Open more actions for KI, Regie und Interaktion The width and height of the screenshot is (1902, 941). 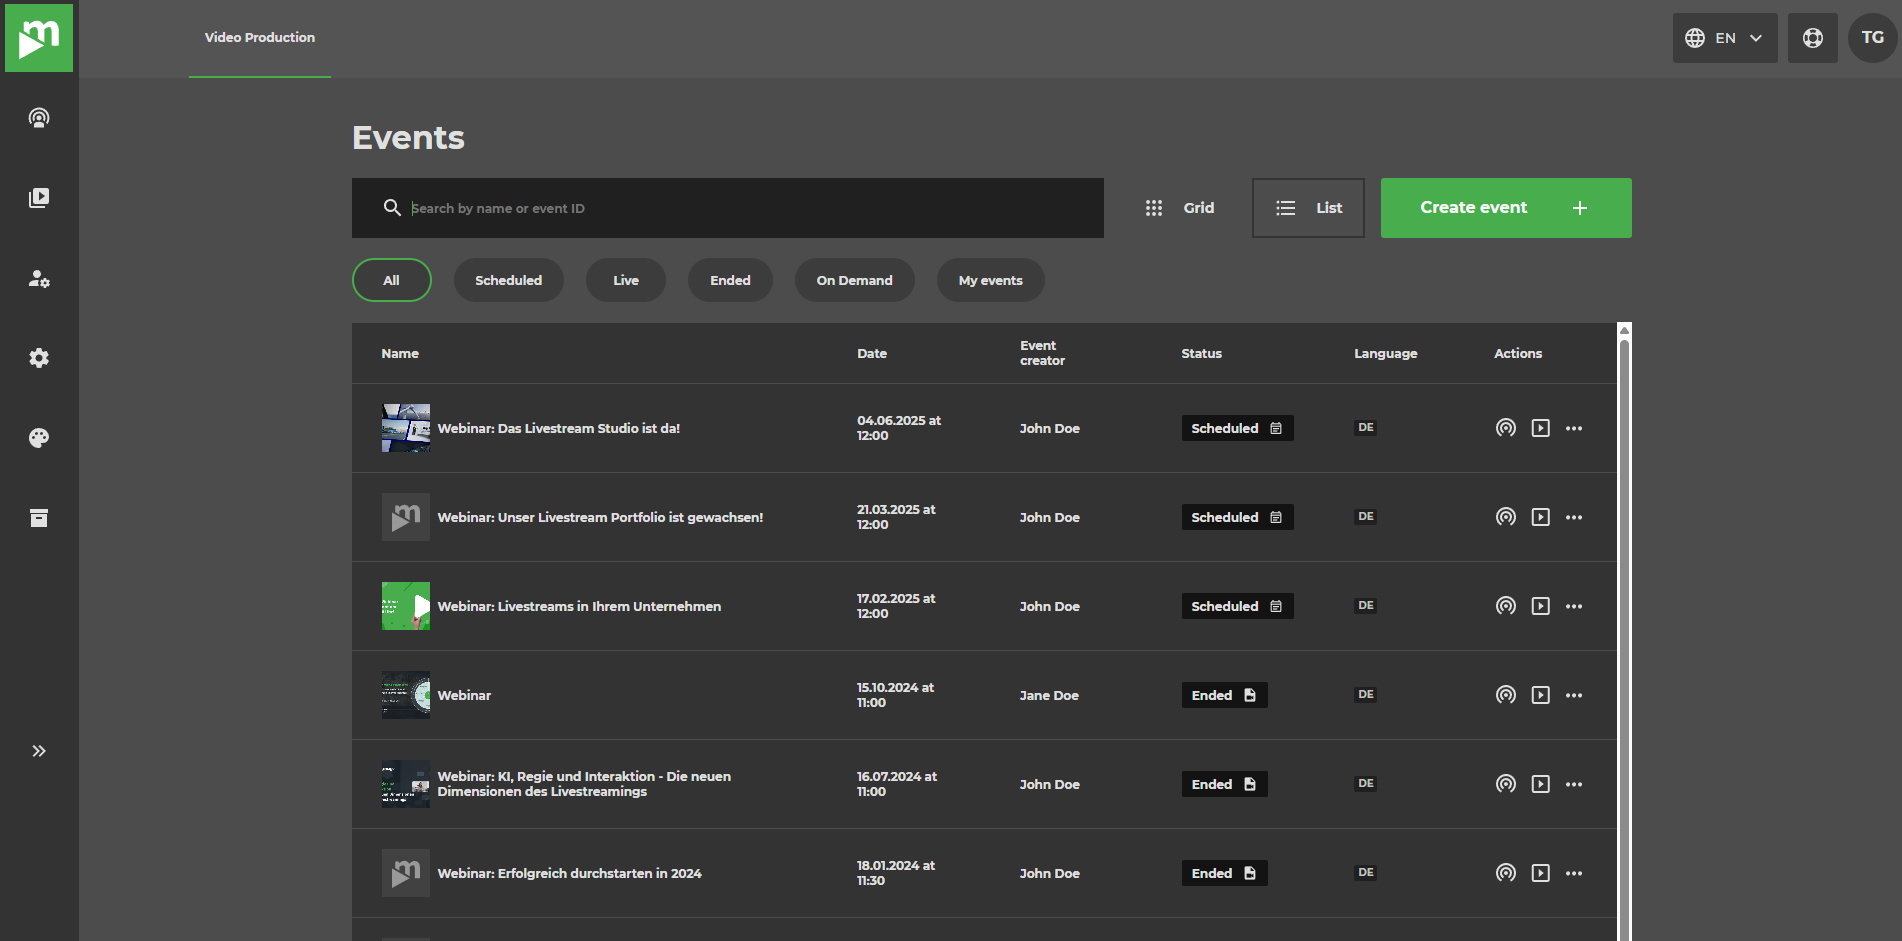[x=1574, y=784]
